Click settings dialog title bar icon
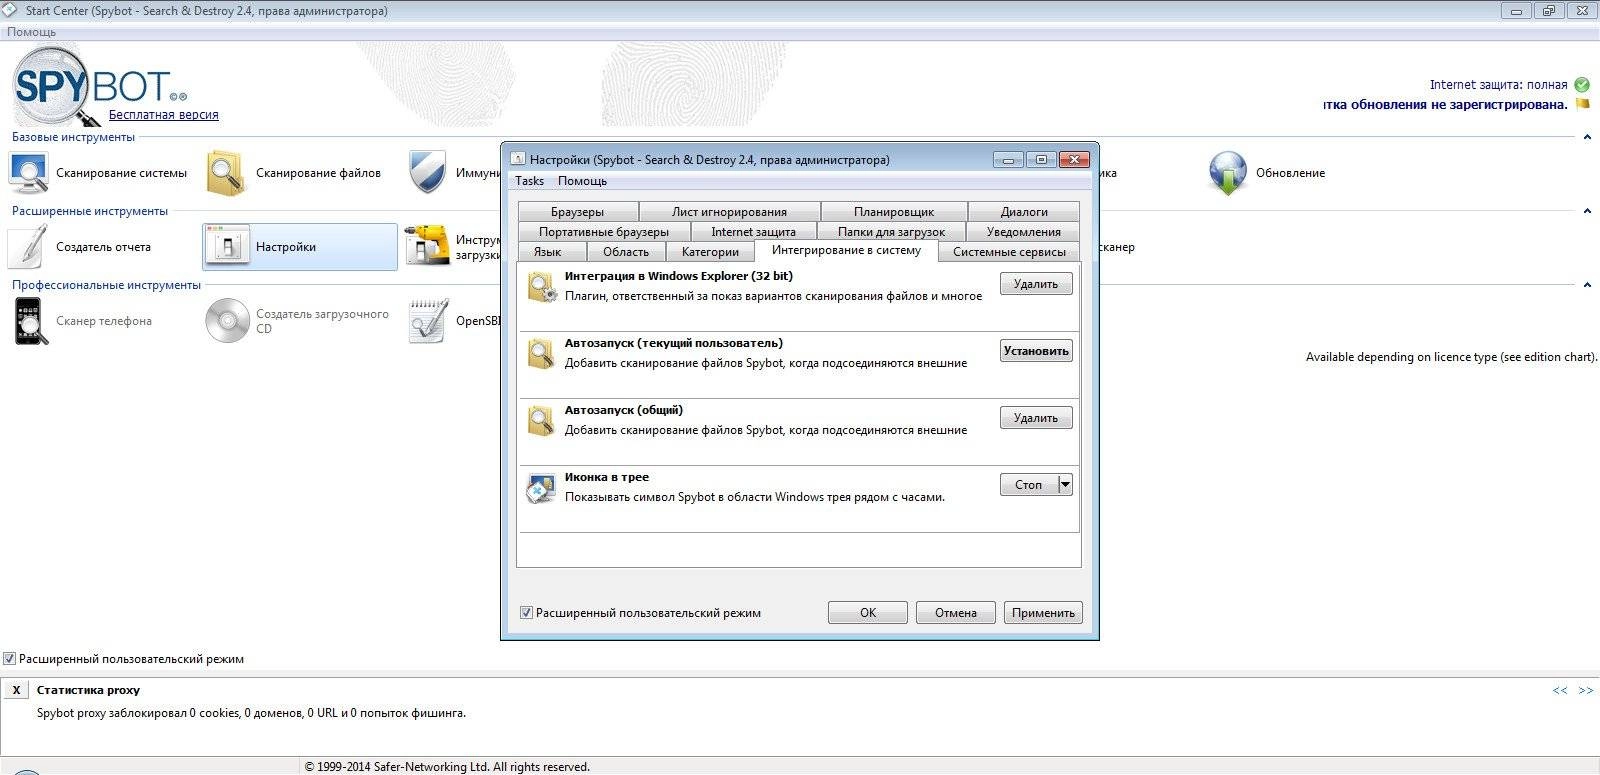Viewport: 1600px width, 775px height. pyautogui.click(x=517, y=159)
